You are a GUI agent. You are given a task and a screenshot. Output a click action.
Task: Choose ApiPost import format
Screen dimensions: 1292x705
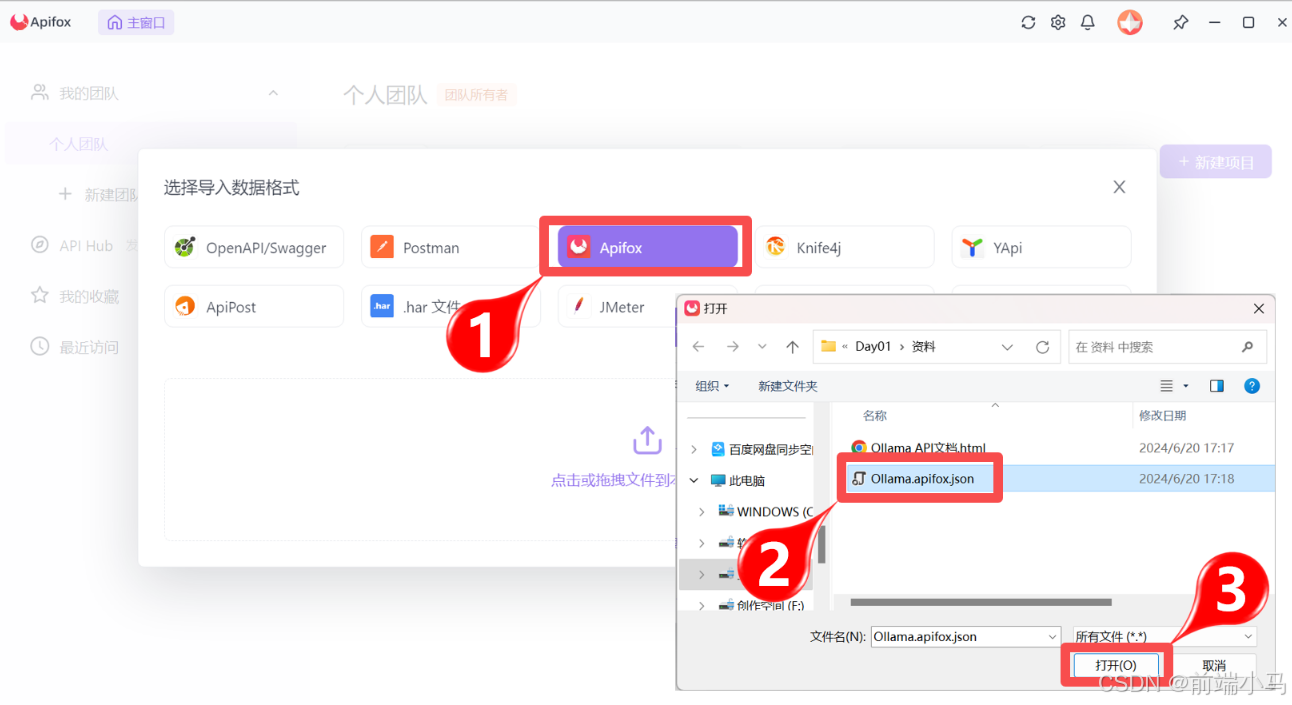(254, 306)
